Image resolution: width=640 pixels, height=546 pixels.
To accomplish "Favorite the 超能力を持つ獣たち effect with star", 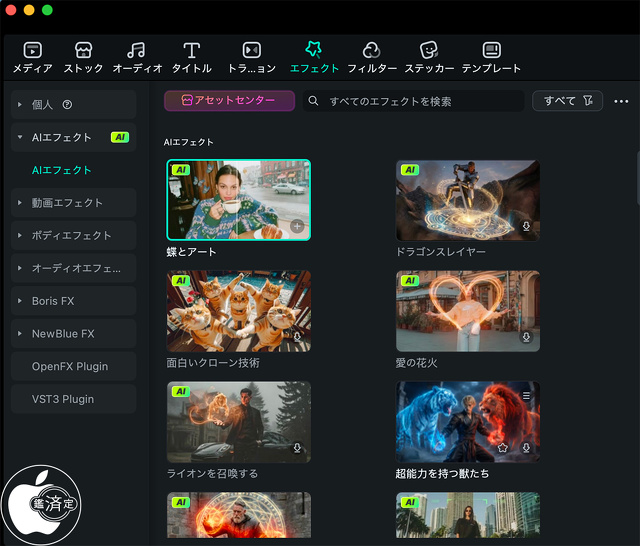I will tap(502, 448).
